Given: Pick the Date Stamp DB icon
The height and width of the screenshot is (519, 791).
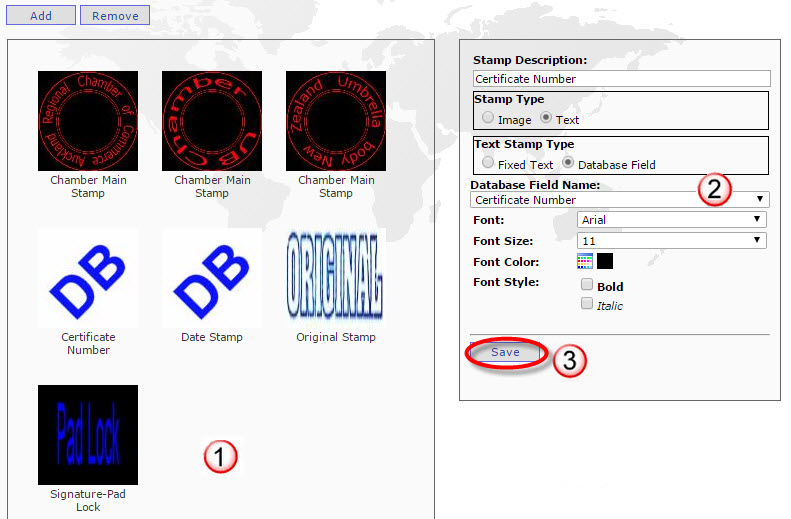Looking at the screenshot, I should (x=212, y=277).
